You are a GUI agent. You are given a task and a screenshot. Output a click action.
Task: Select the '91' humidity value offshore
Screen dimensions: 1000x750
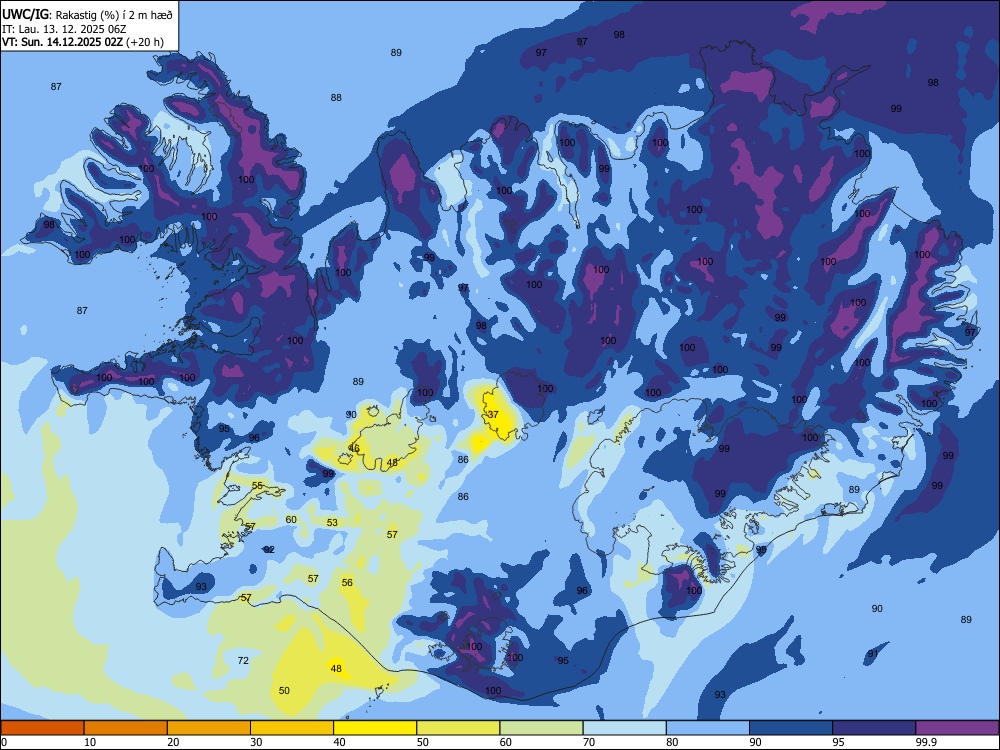click(872, 654)
